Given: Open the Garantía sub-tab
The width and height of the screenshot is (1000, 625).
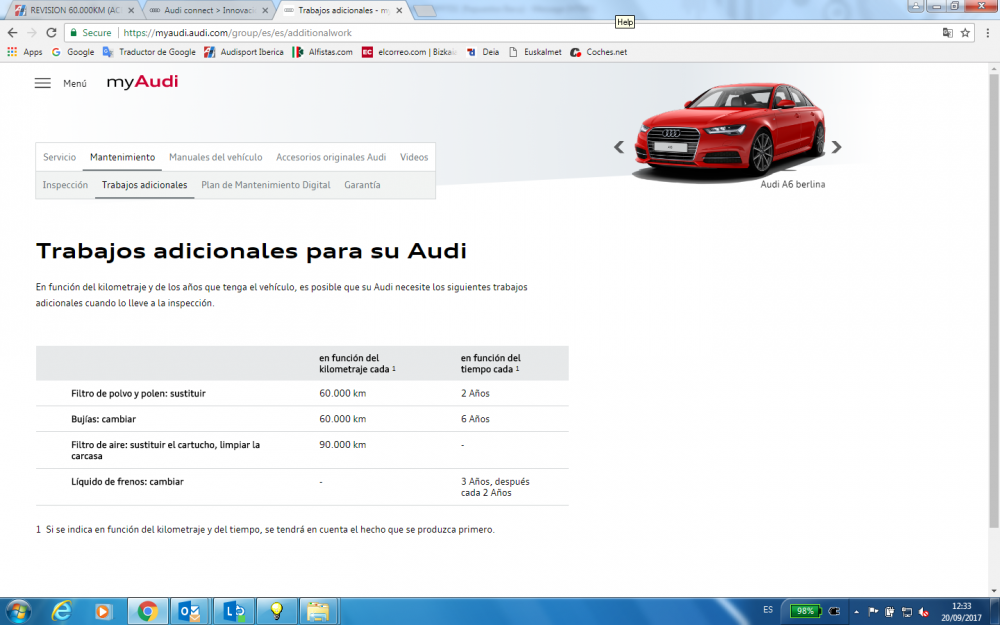Looking at the screenshot, I should (x=362, y=185).
